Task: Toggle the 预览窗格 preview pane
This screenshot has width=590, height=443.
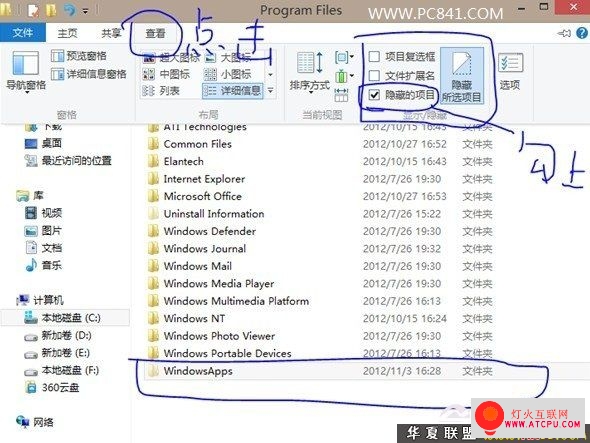Action: pos(79,56)
